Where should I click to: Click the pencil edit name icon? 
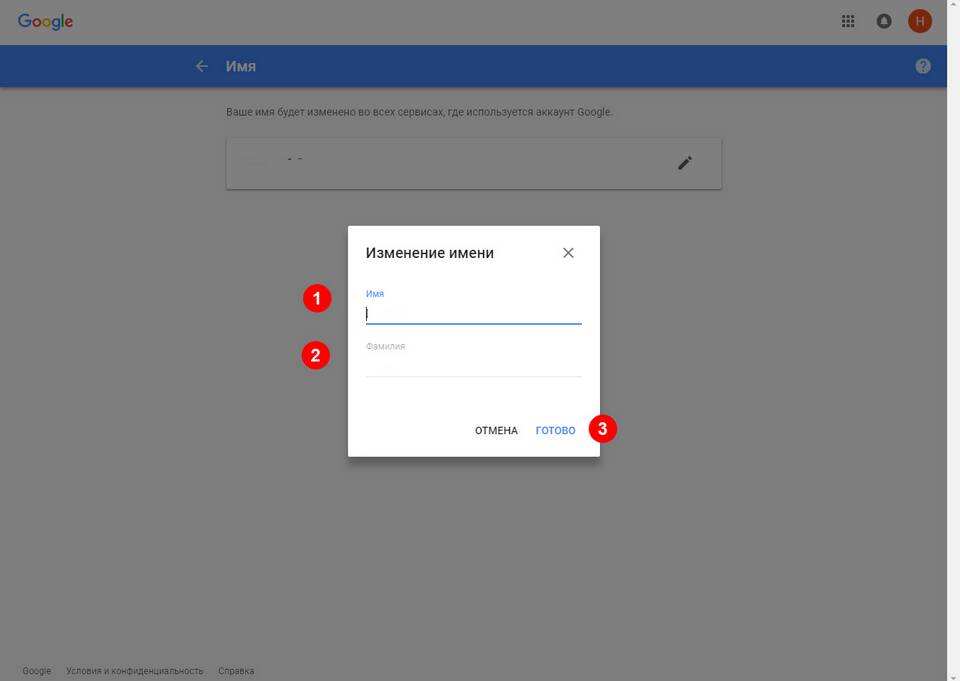pyautogui.click(x=684, y=163)
